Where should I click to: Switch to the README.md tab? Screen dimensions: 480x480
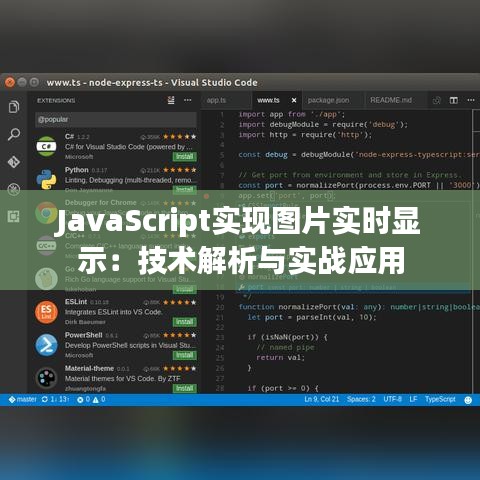click(x=391, y=100)
